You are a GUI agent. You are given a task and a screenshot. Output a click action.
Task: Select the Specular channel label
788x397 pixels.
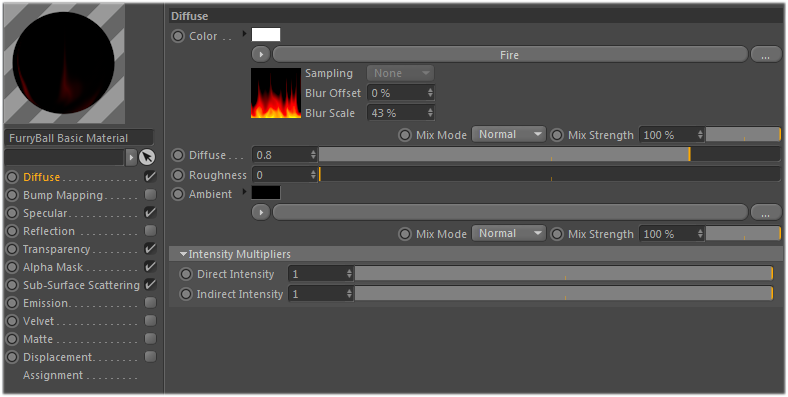pyautogui.click(x=45, y=213)
